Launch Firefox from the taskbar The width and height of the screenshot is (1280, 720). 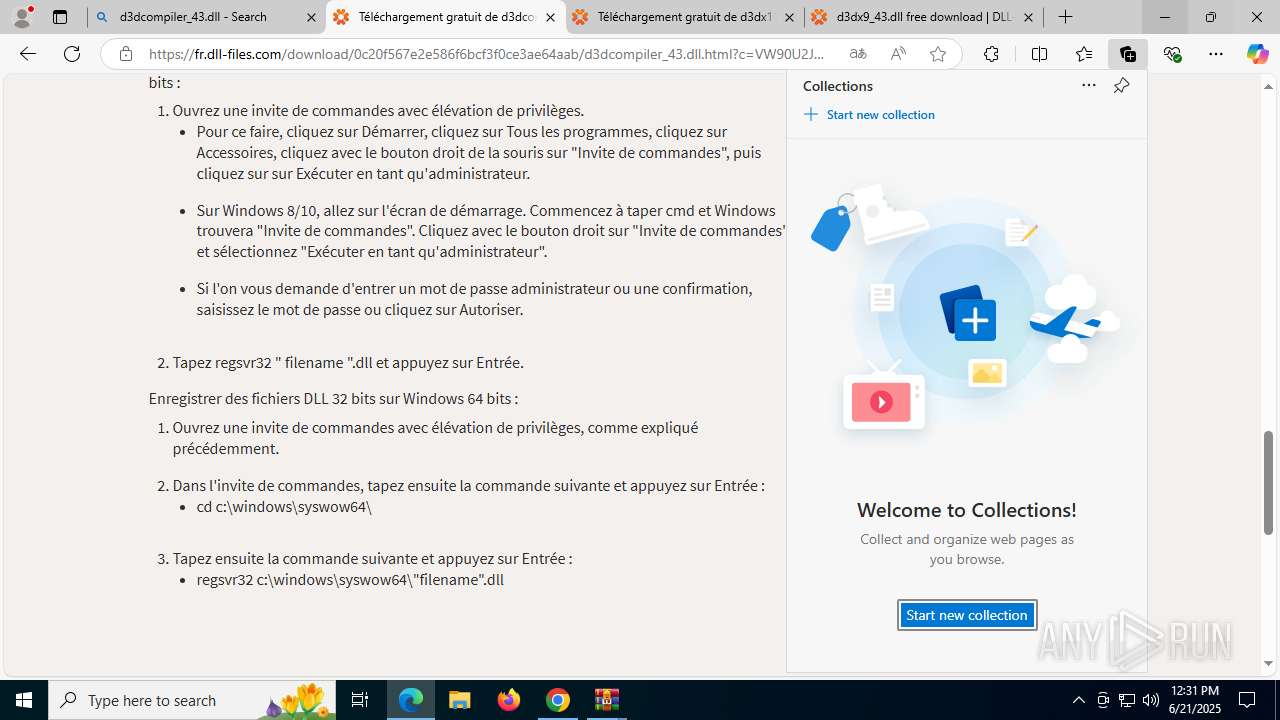point(509,700)
